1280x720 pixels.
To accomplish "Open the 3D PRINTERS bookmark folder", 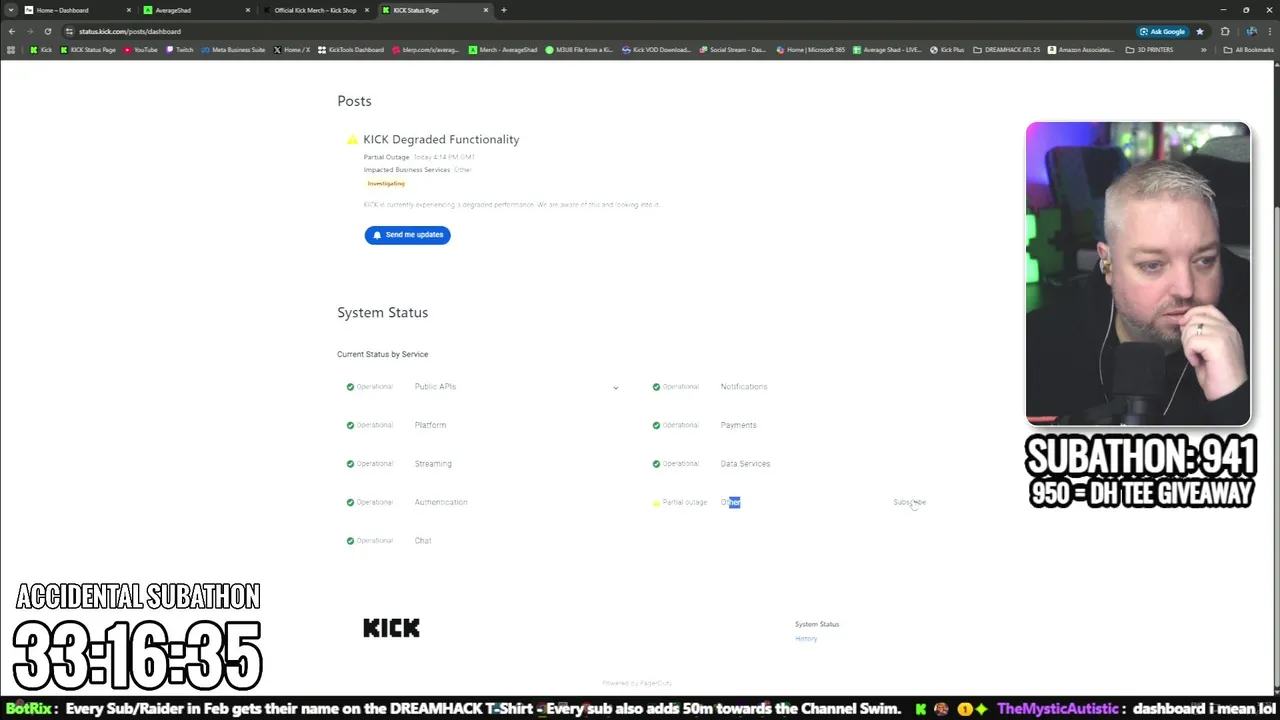I will 1150,50.
